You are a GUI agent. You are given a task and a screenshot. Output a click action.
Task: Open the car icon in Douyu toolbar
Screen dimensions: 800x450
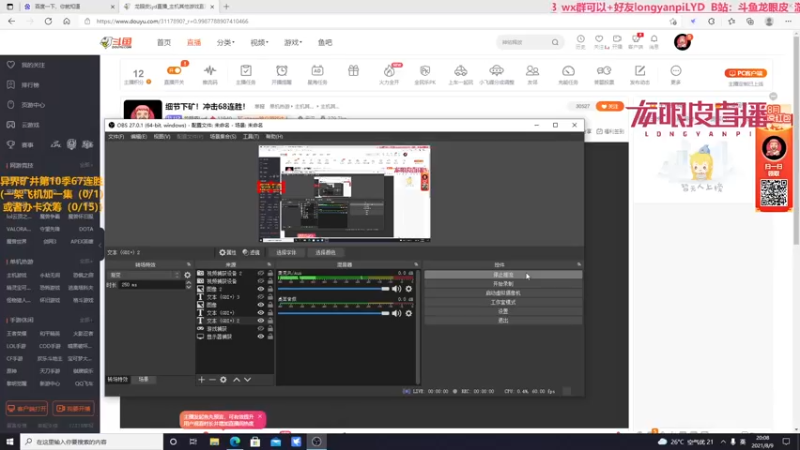[461, 71]
